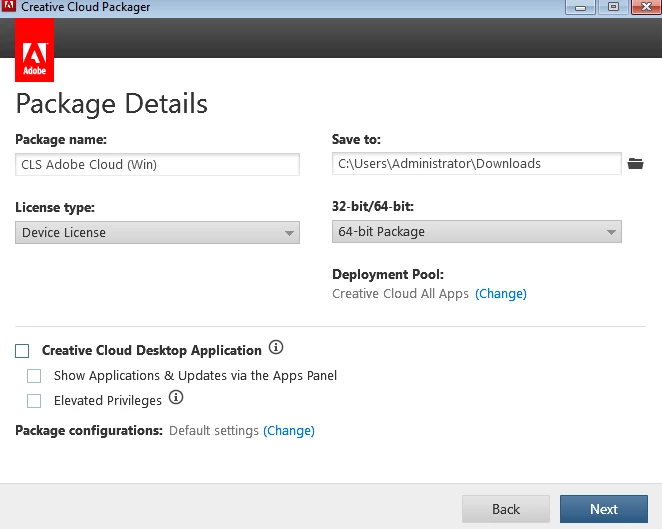This screenshot has height=529, width=662.
Task: Minimize the Creative Cloud Packager window
Action: pyautogui.click(x=580, y=7)
